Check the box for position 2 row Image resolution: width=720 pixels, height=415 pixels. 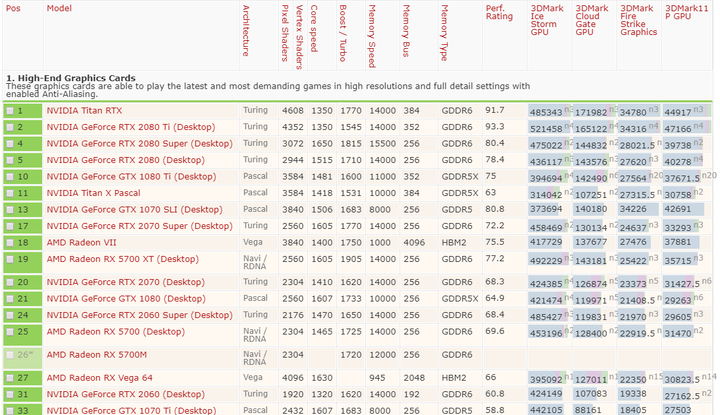(x=10, y=127)
